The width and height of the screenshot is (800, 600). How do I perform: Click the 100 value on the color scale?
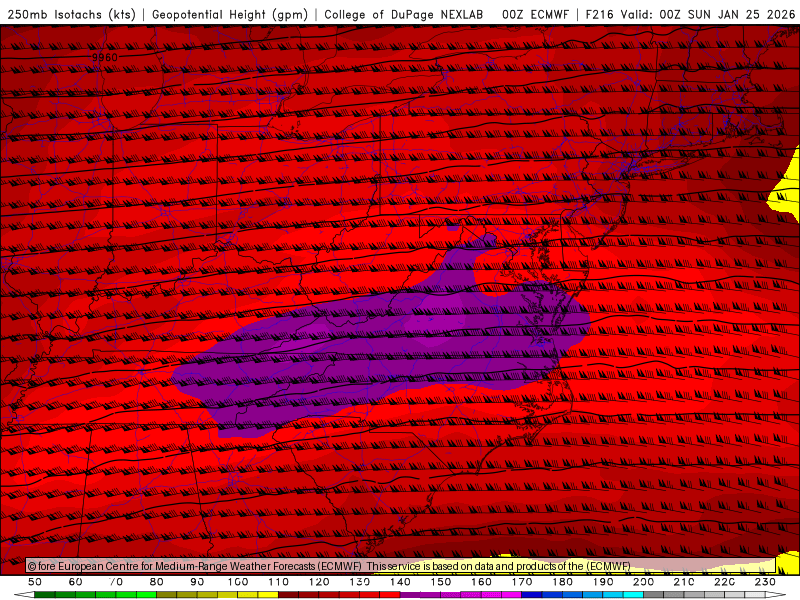[238, 582]
